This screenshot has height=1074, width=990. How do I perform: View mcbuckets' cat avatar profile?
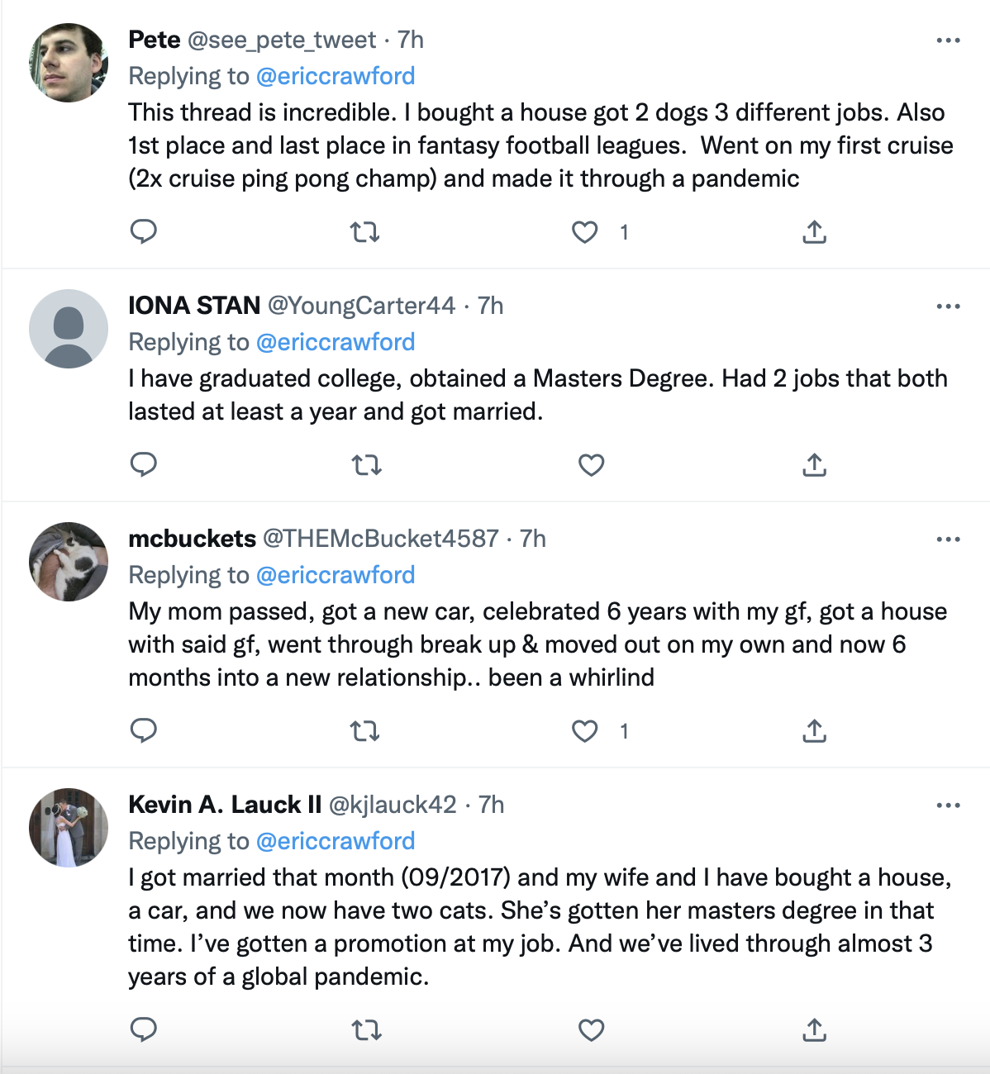tap(69, 562)
